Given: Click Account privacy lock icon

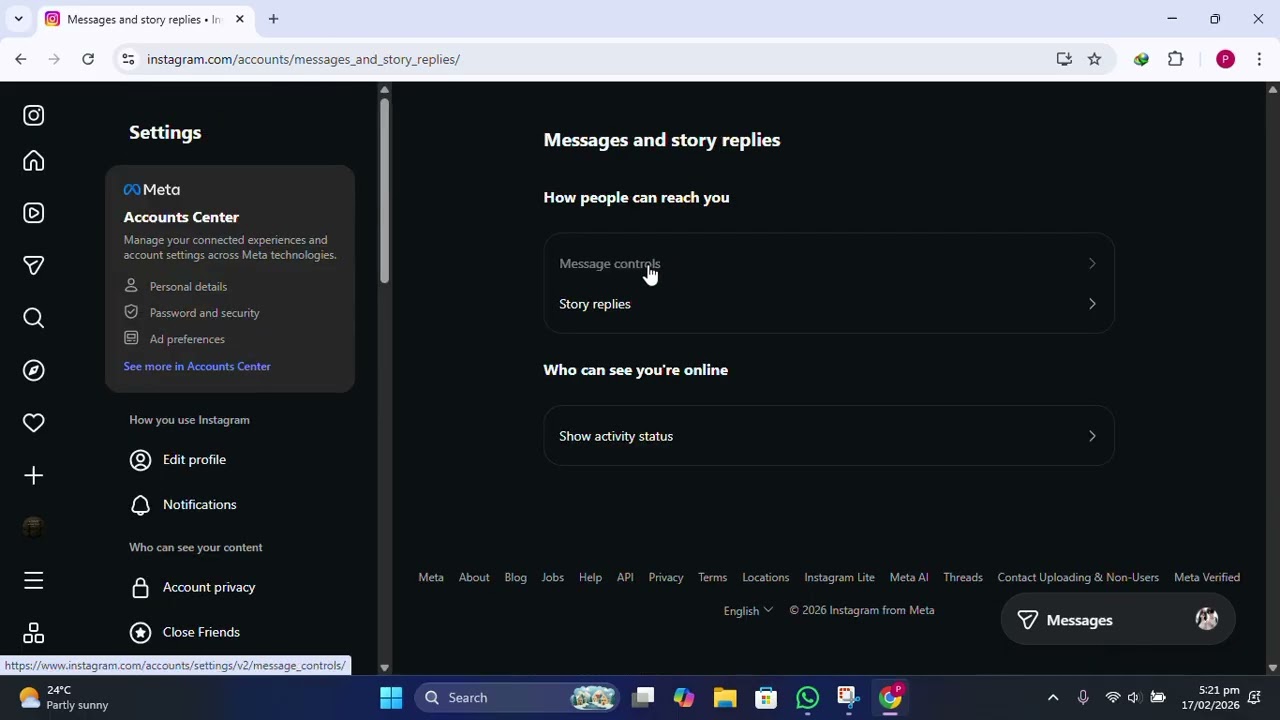Looking at the screenshot, I should click(141, 588).
